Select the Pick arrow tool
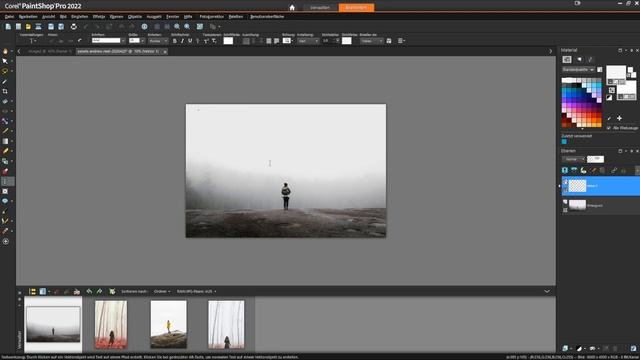Screen dimensions: 640x360 pos(5,61)
